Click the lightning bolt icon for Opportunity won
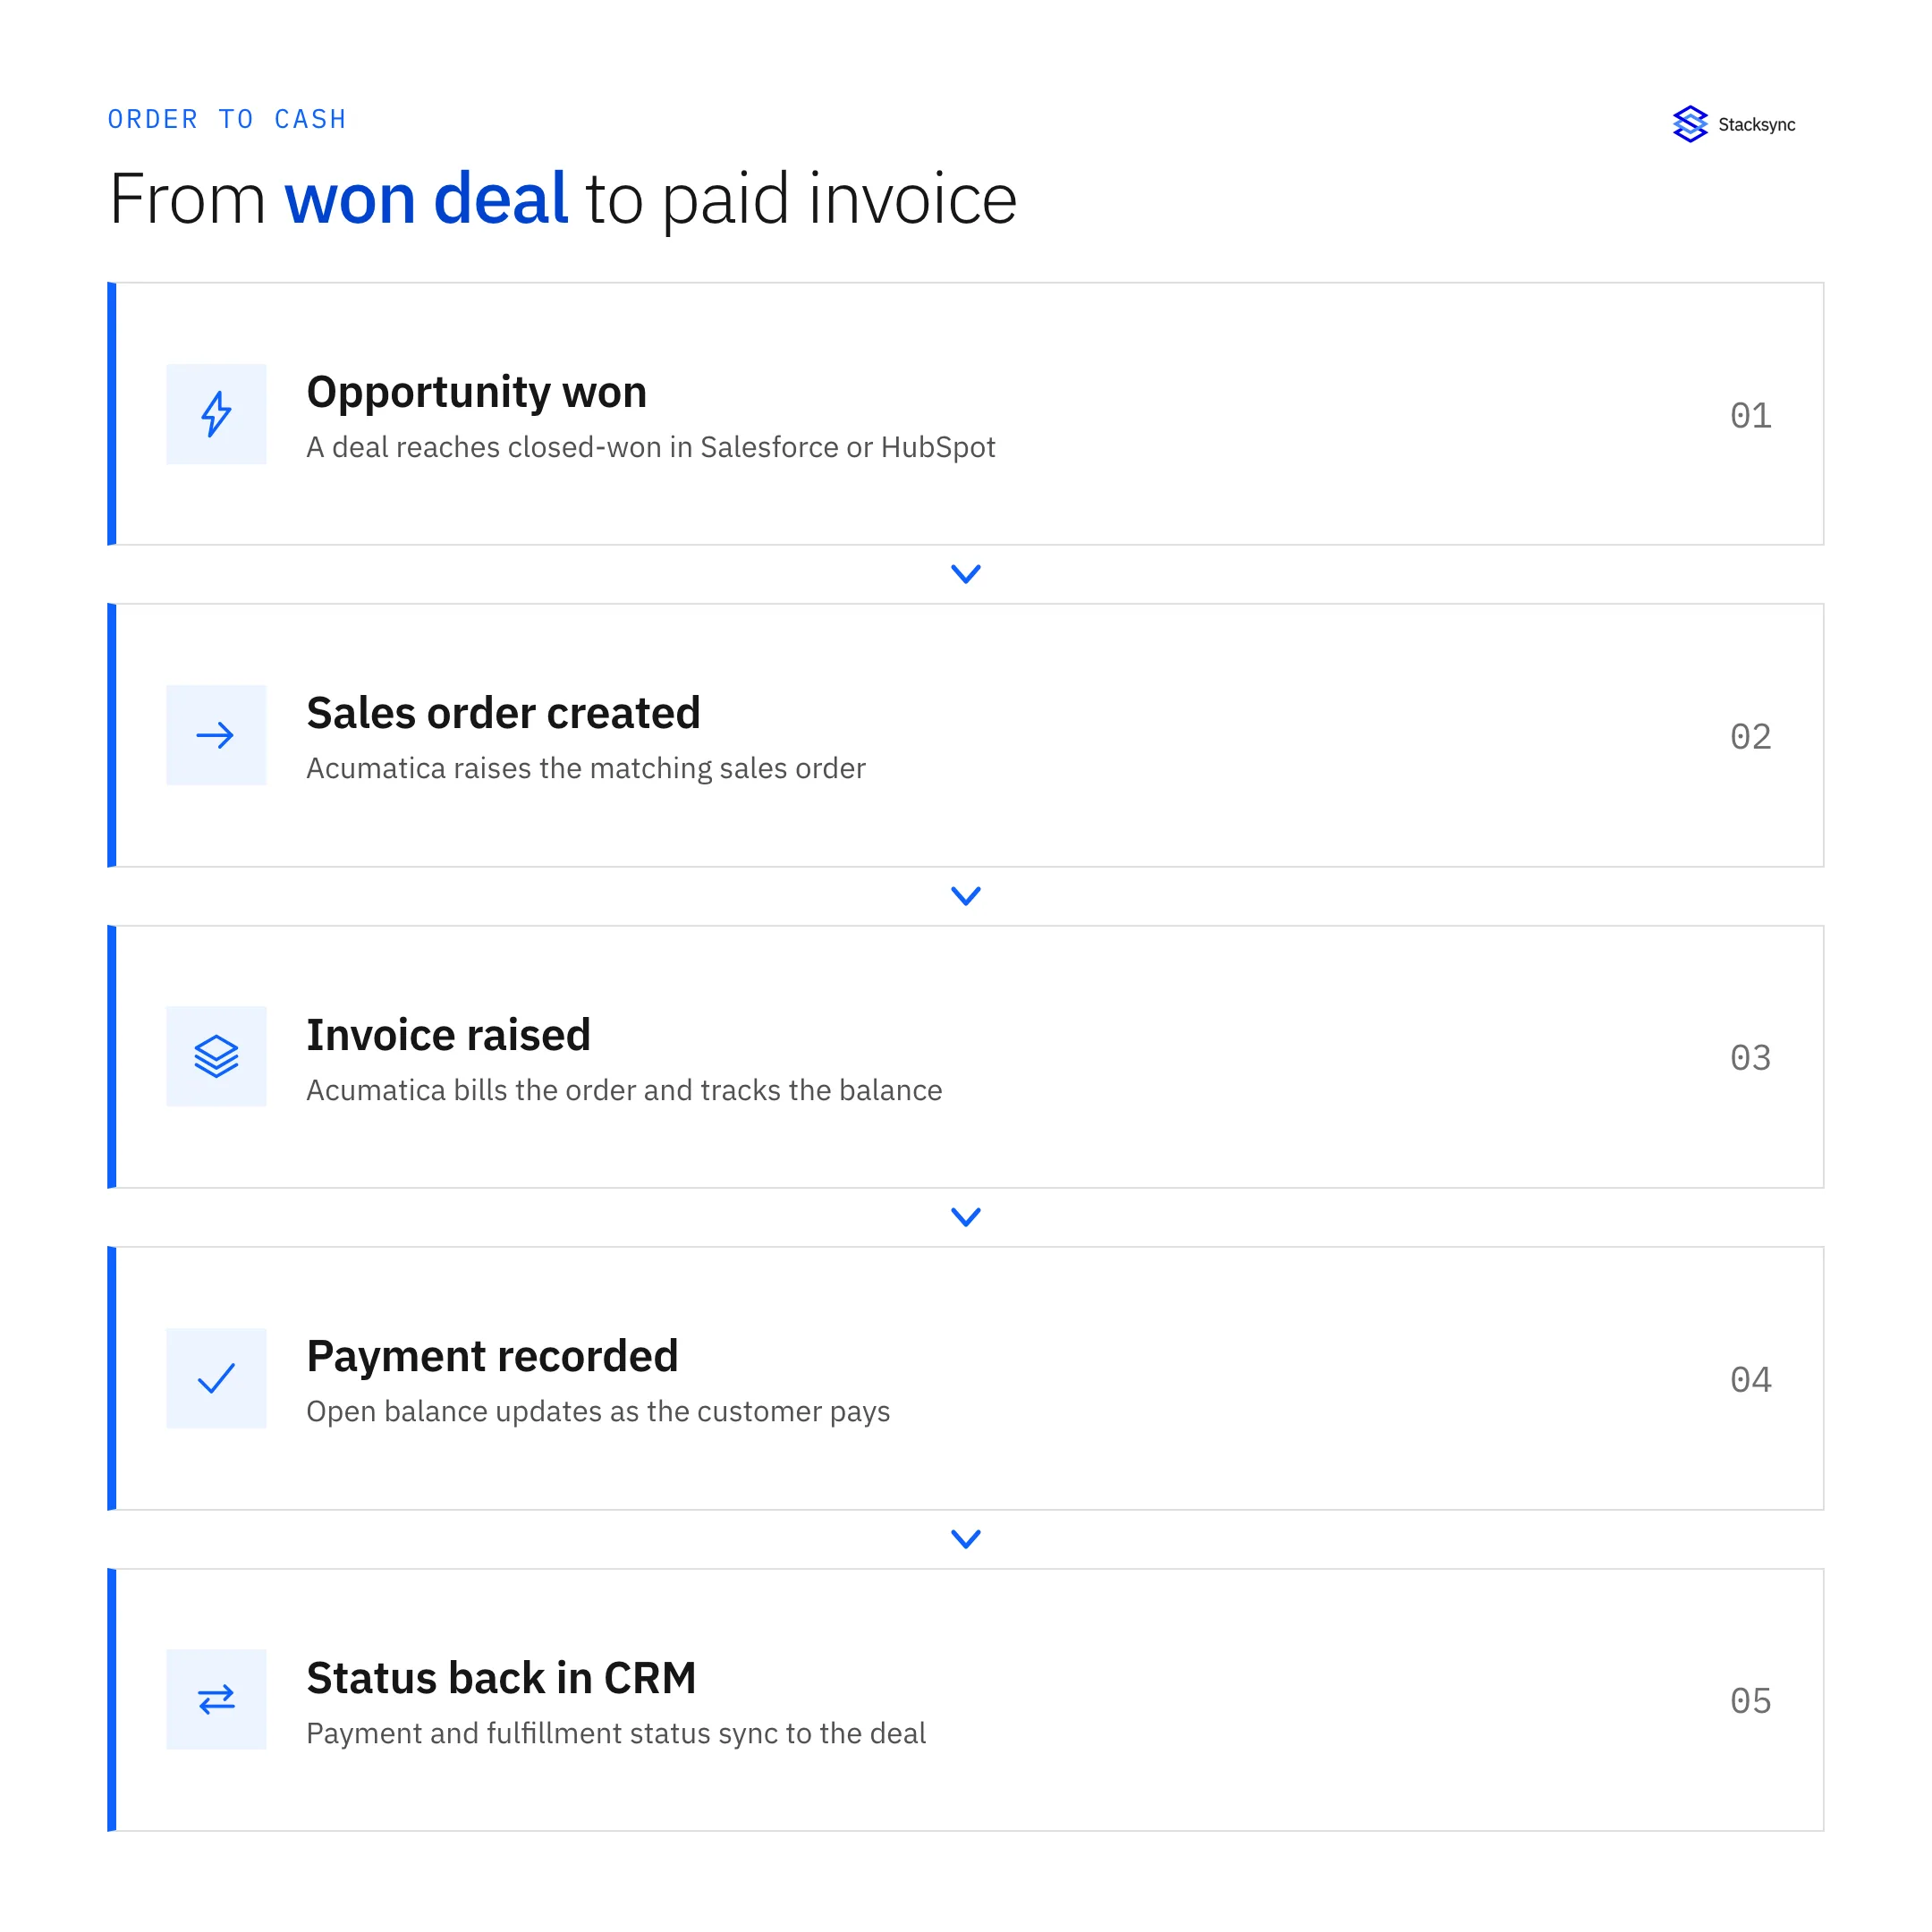The image size is (1932, 1932). (x=216, y=414)
